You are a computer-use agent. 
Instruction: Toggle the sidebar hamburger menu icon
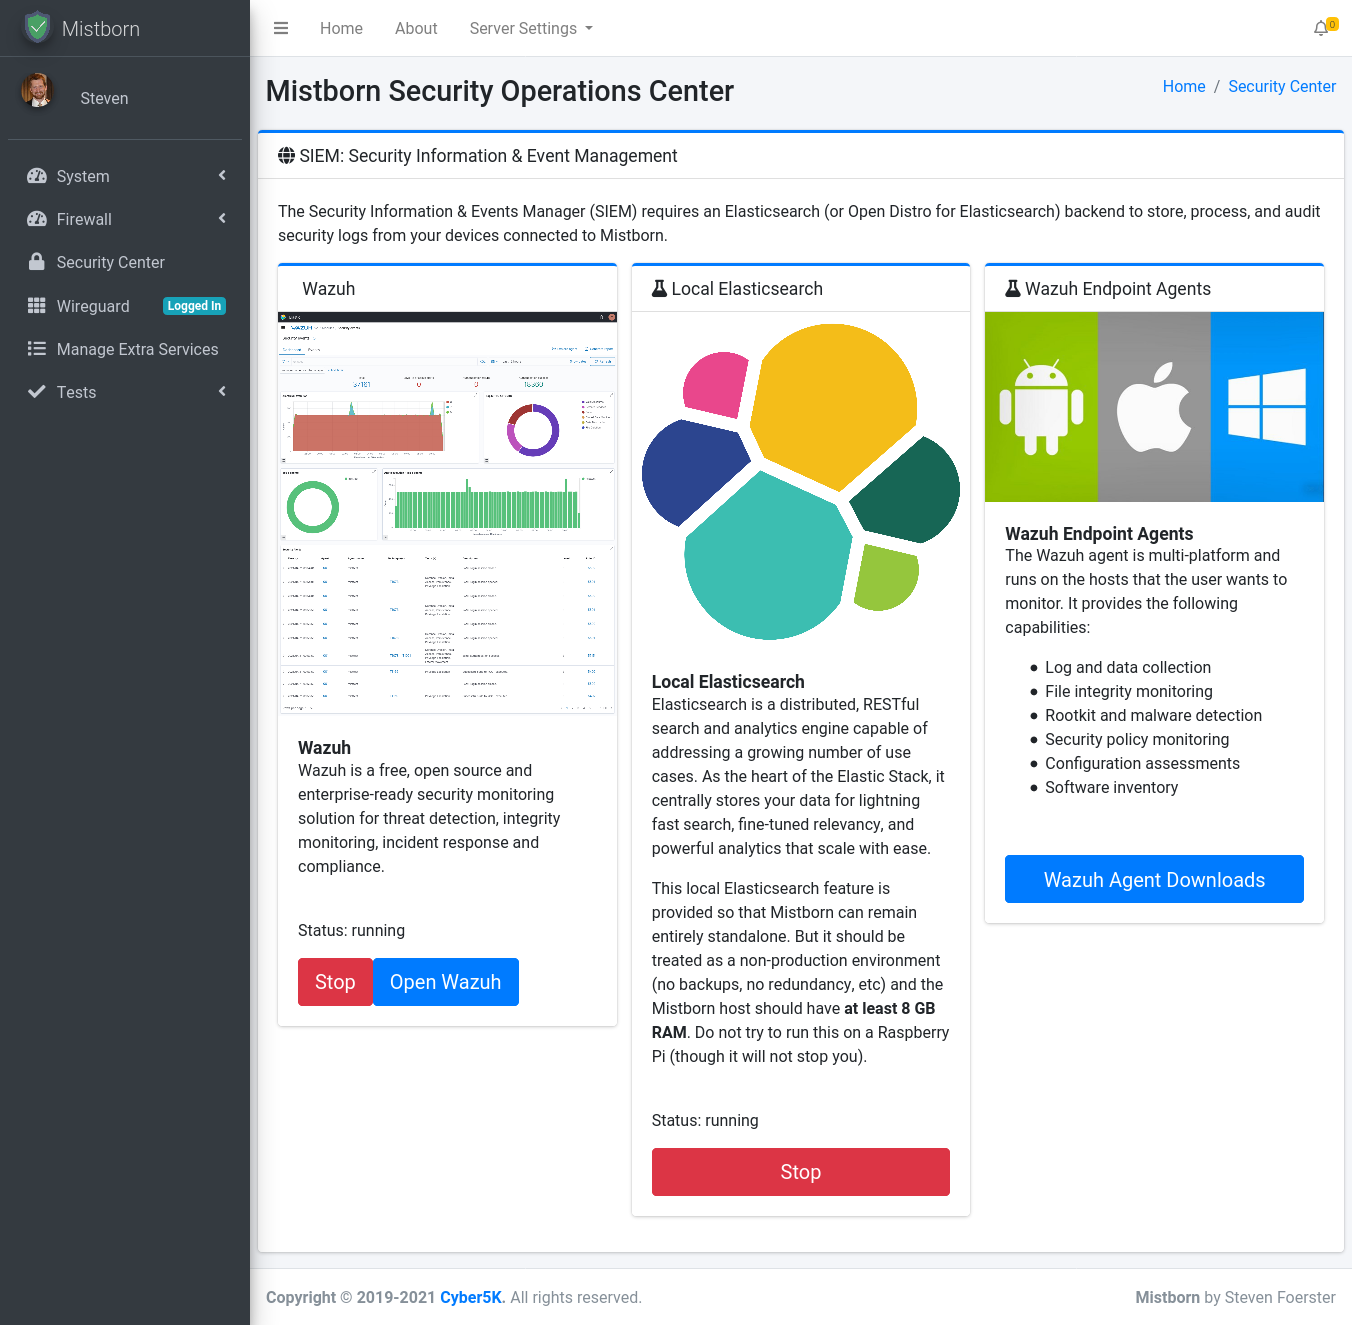(281, 28)
